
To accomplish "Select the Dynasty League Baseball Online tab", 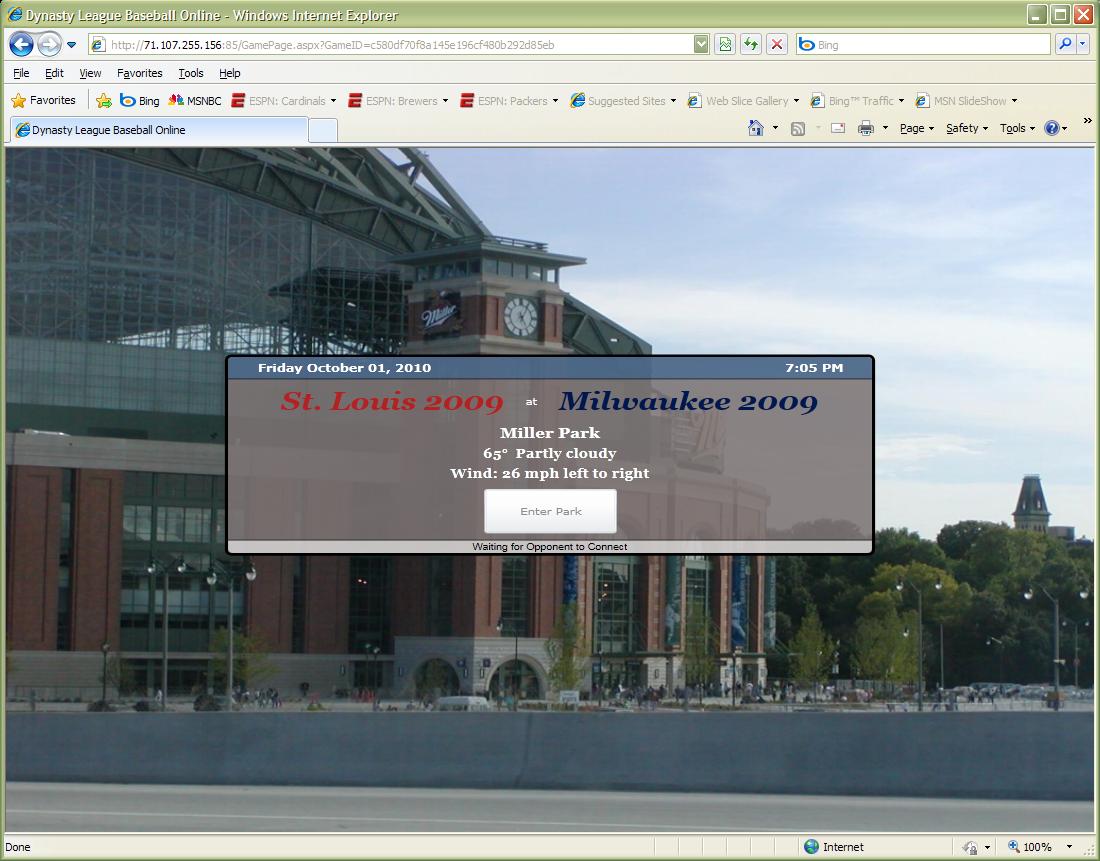I will pos(160,130).
